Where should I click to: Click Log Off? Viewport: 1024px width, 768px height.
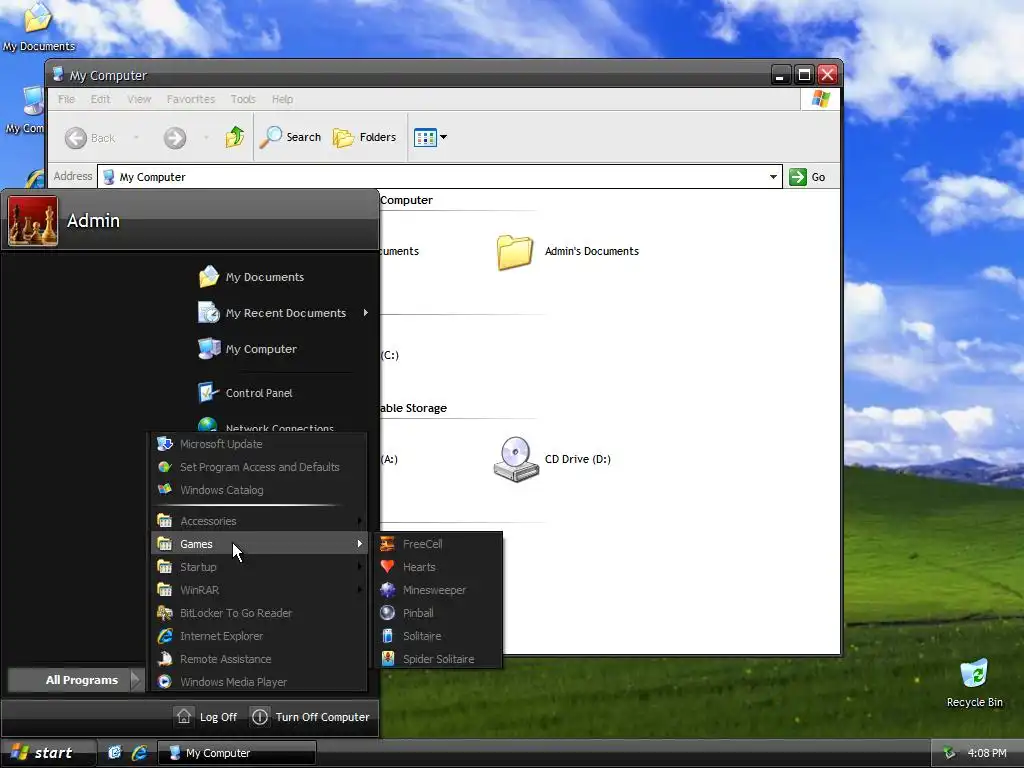click(206, 717)
